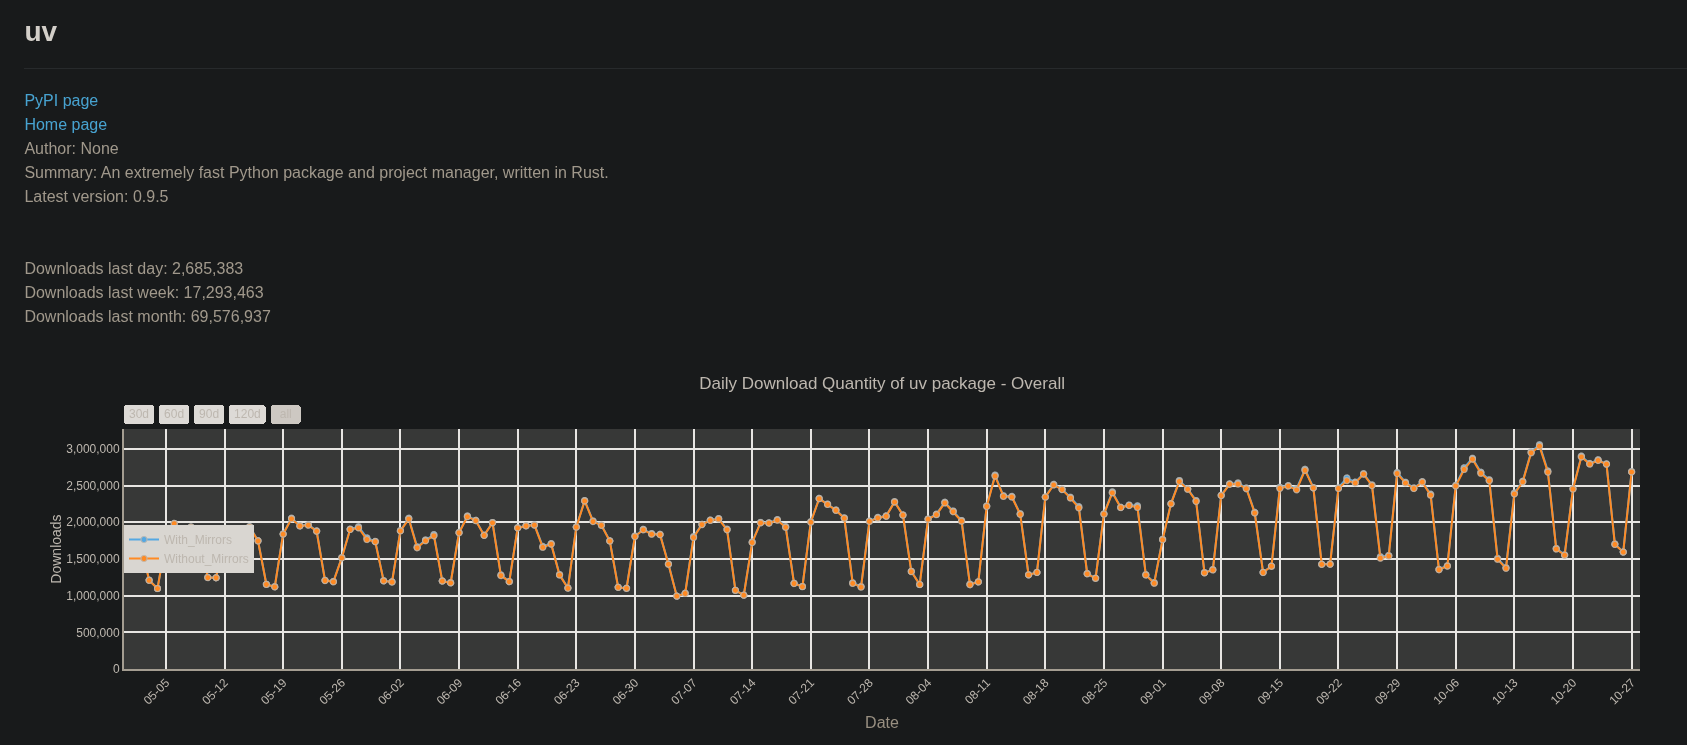This screenshot has height=745, width=1687.
Task: Click the 'uv' page heading
Action: (41, 32)
